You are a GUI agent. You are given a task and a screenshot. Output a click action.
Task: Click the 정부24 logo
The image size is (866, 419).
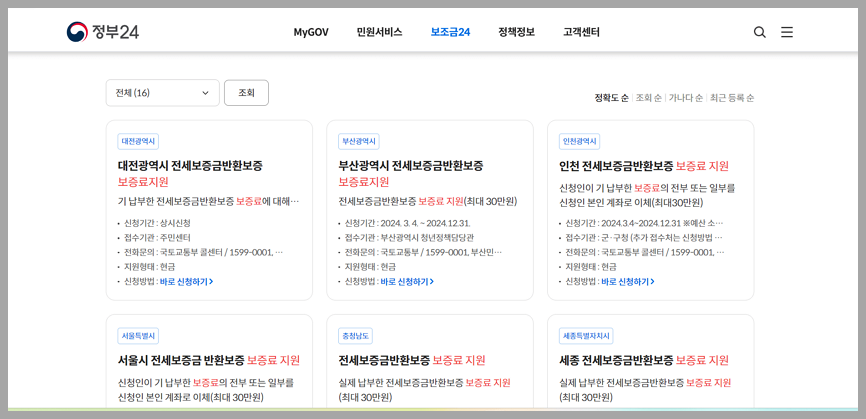point(103,32)
